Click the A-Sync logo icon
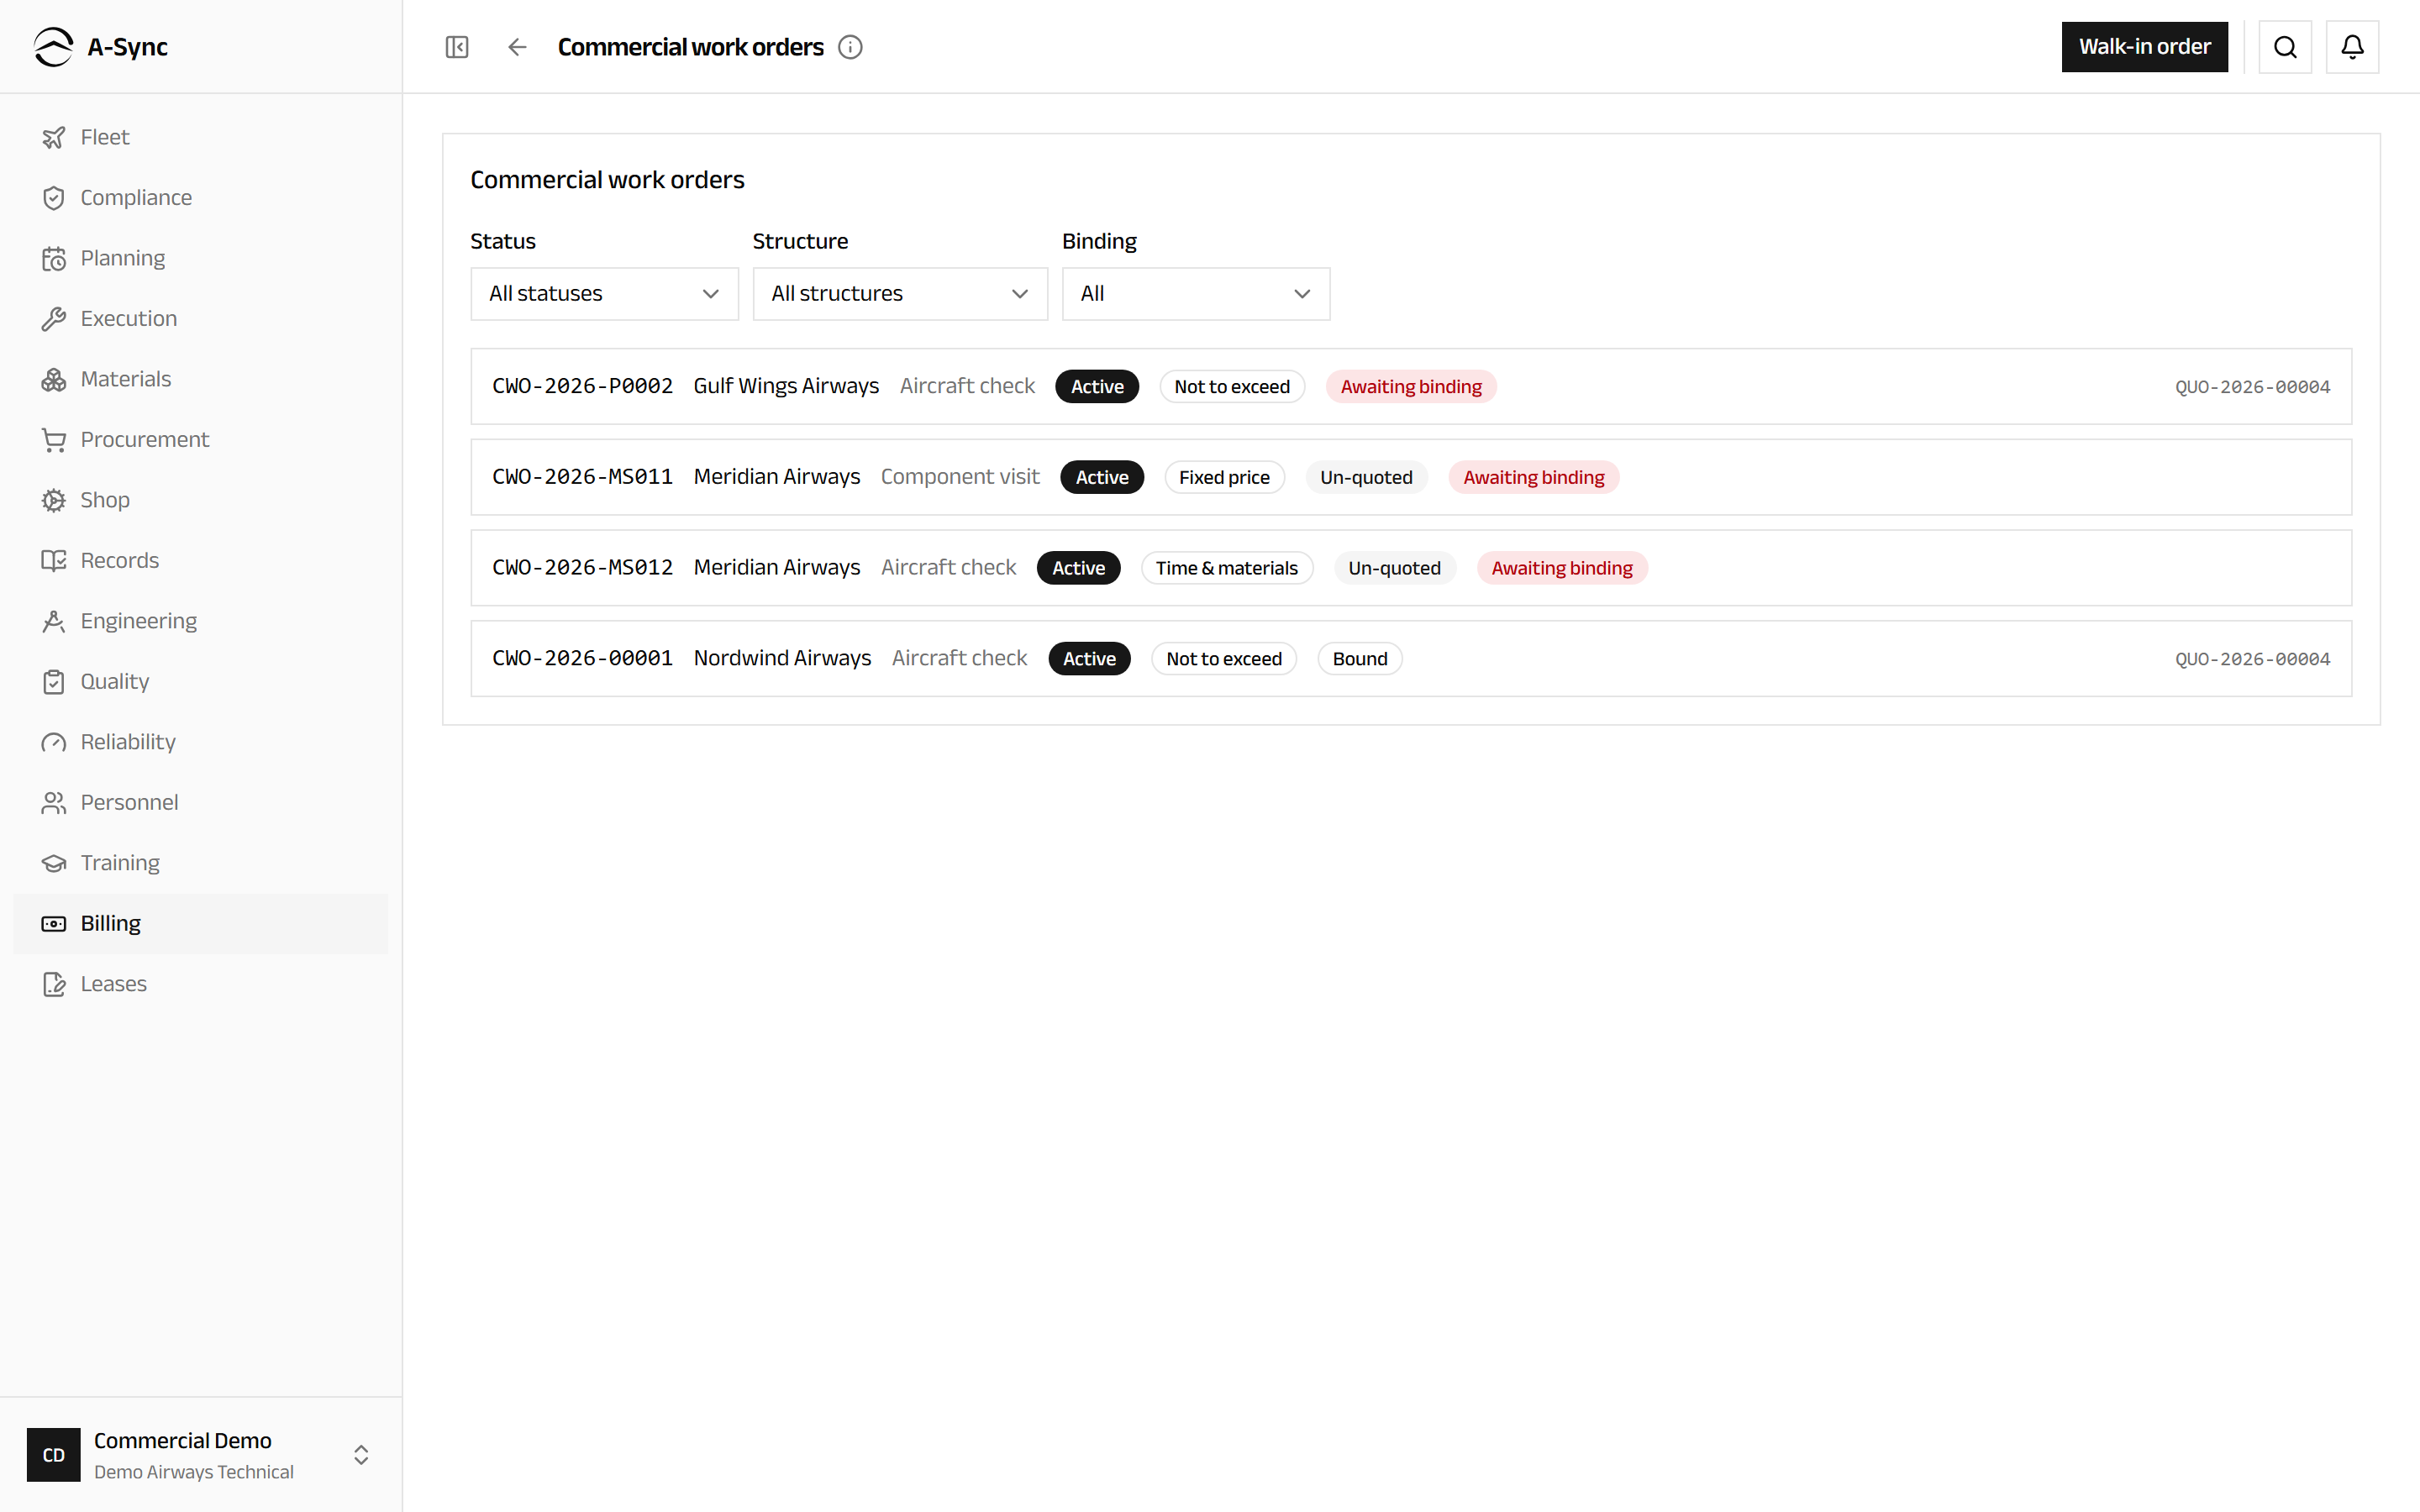2420x1512 pixels. point(53,47)
